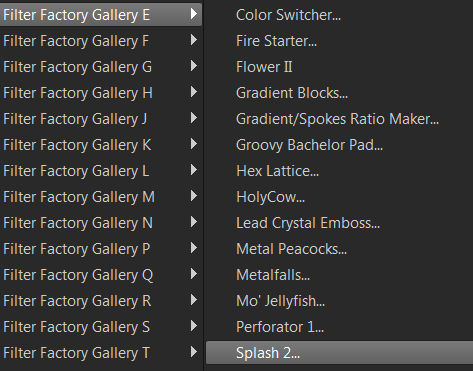Screen dimensions: 473x371
Task: Open Filter Factory Gallery H submenu
Action: [101, 93]
